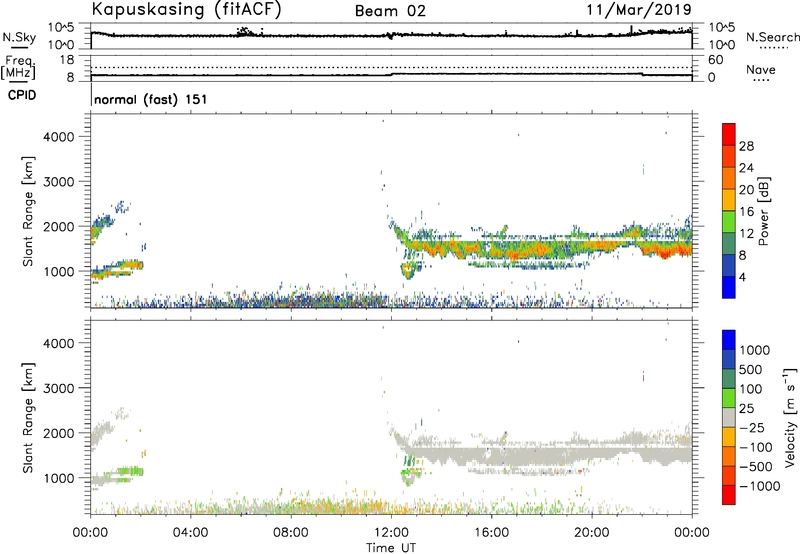800x554 pixels.
Task: Click the 'Power [dB]' colorbar label
Action: (764, 211)
